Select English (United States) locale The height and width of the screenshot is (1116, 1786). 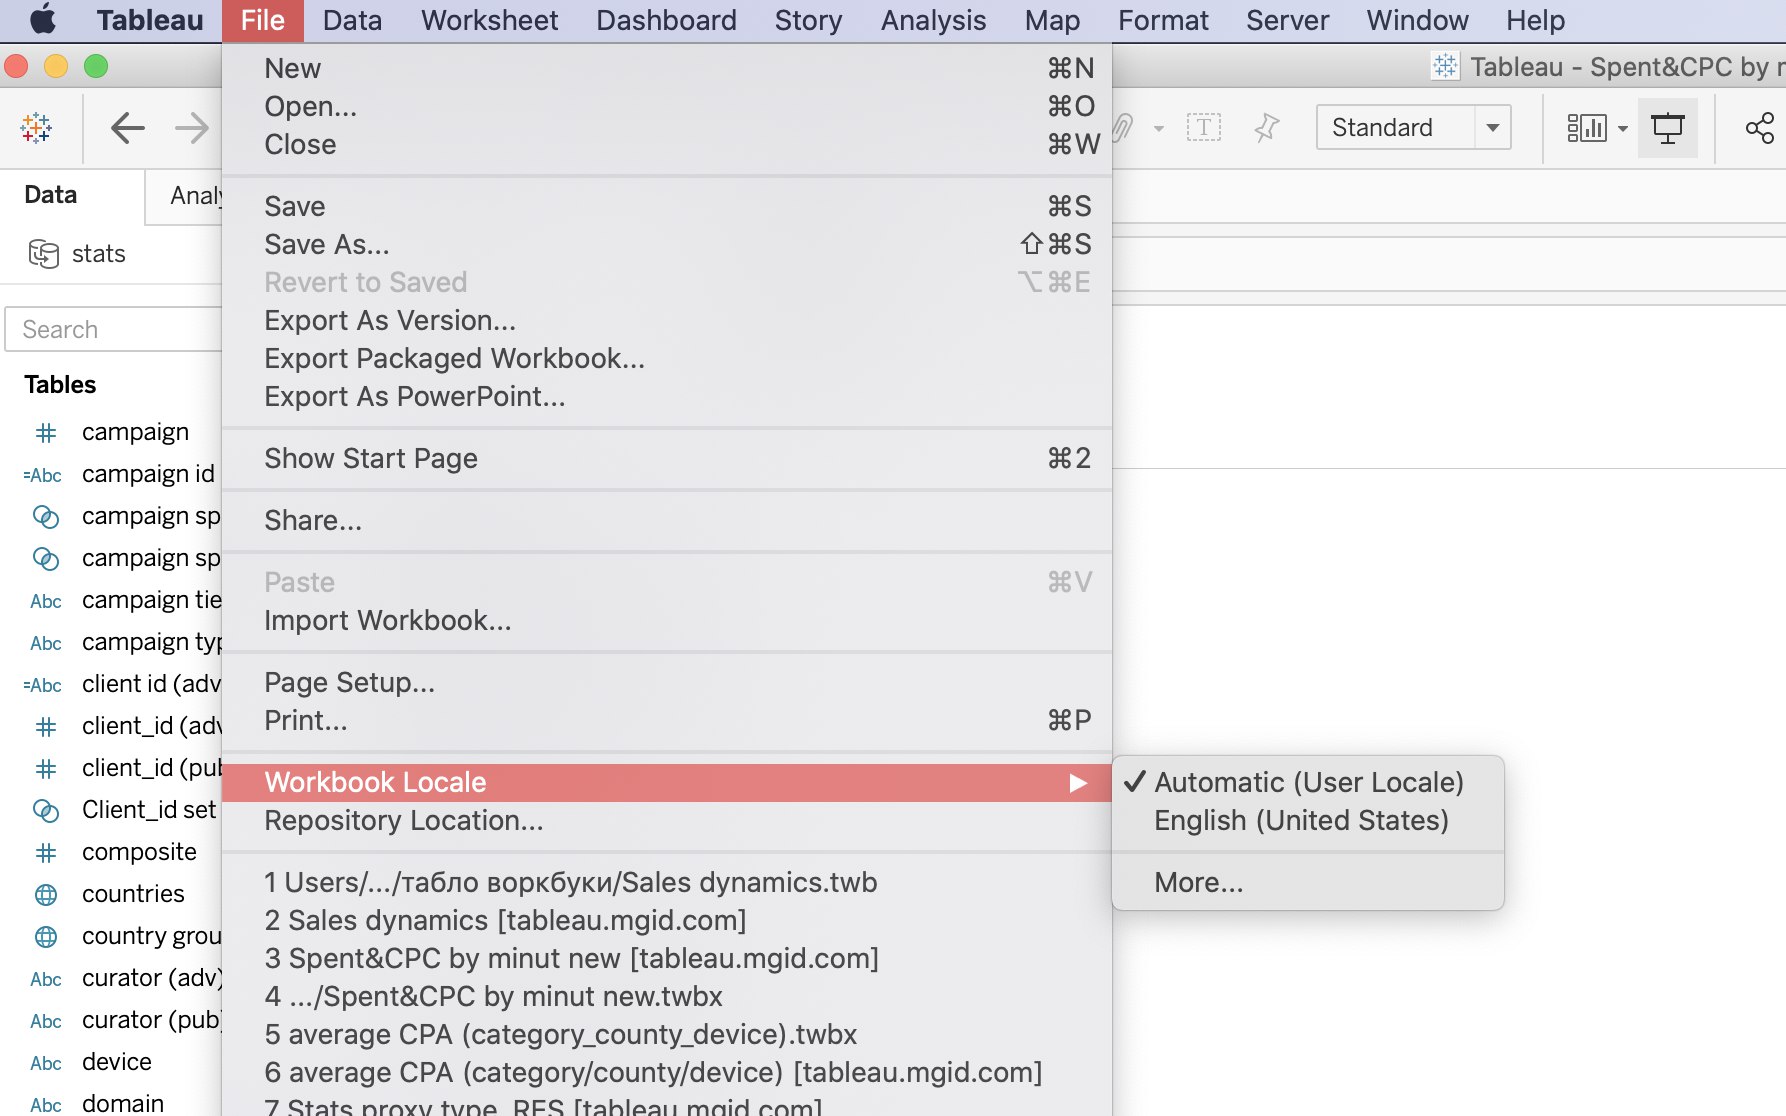click(1308, 820)
